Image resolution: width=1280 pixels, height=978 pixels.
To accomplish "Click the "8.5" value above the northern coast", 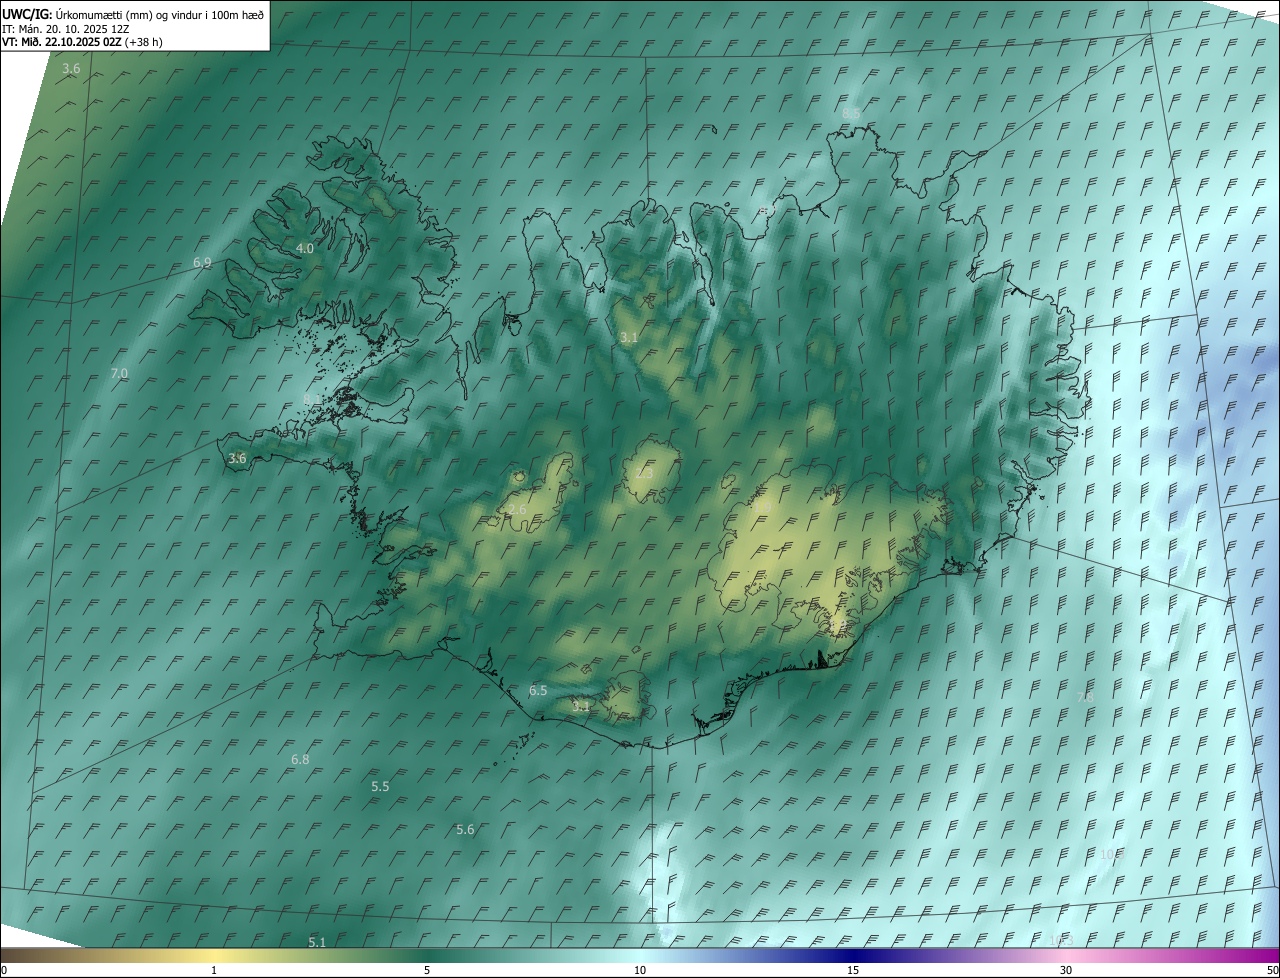I will click(x=851, y=114).
